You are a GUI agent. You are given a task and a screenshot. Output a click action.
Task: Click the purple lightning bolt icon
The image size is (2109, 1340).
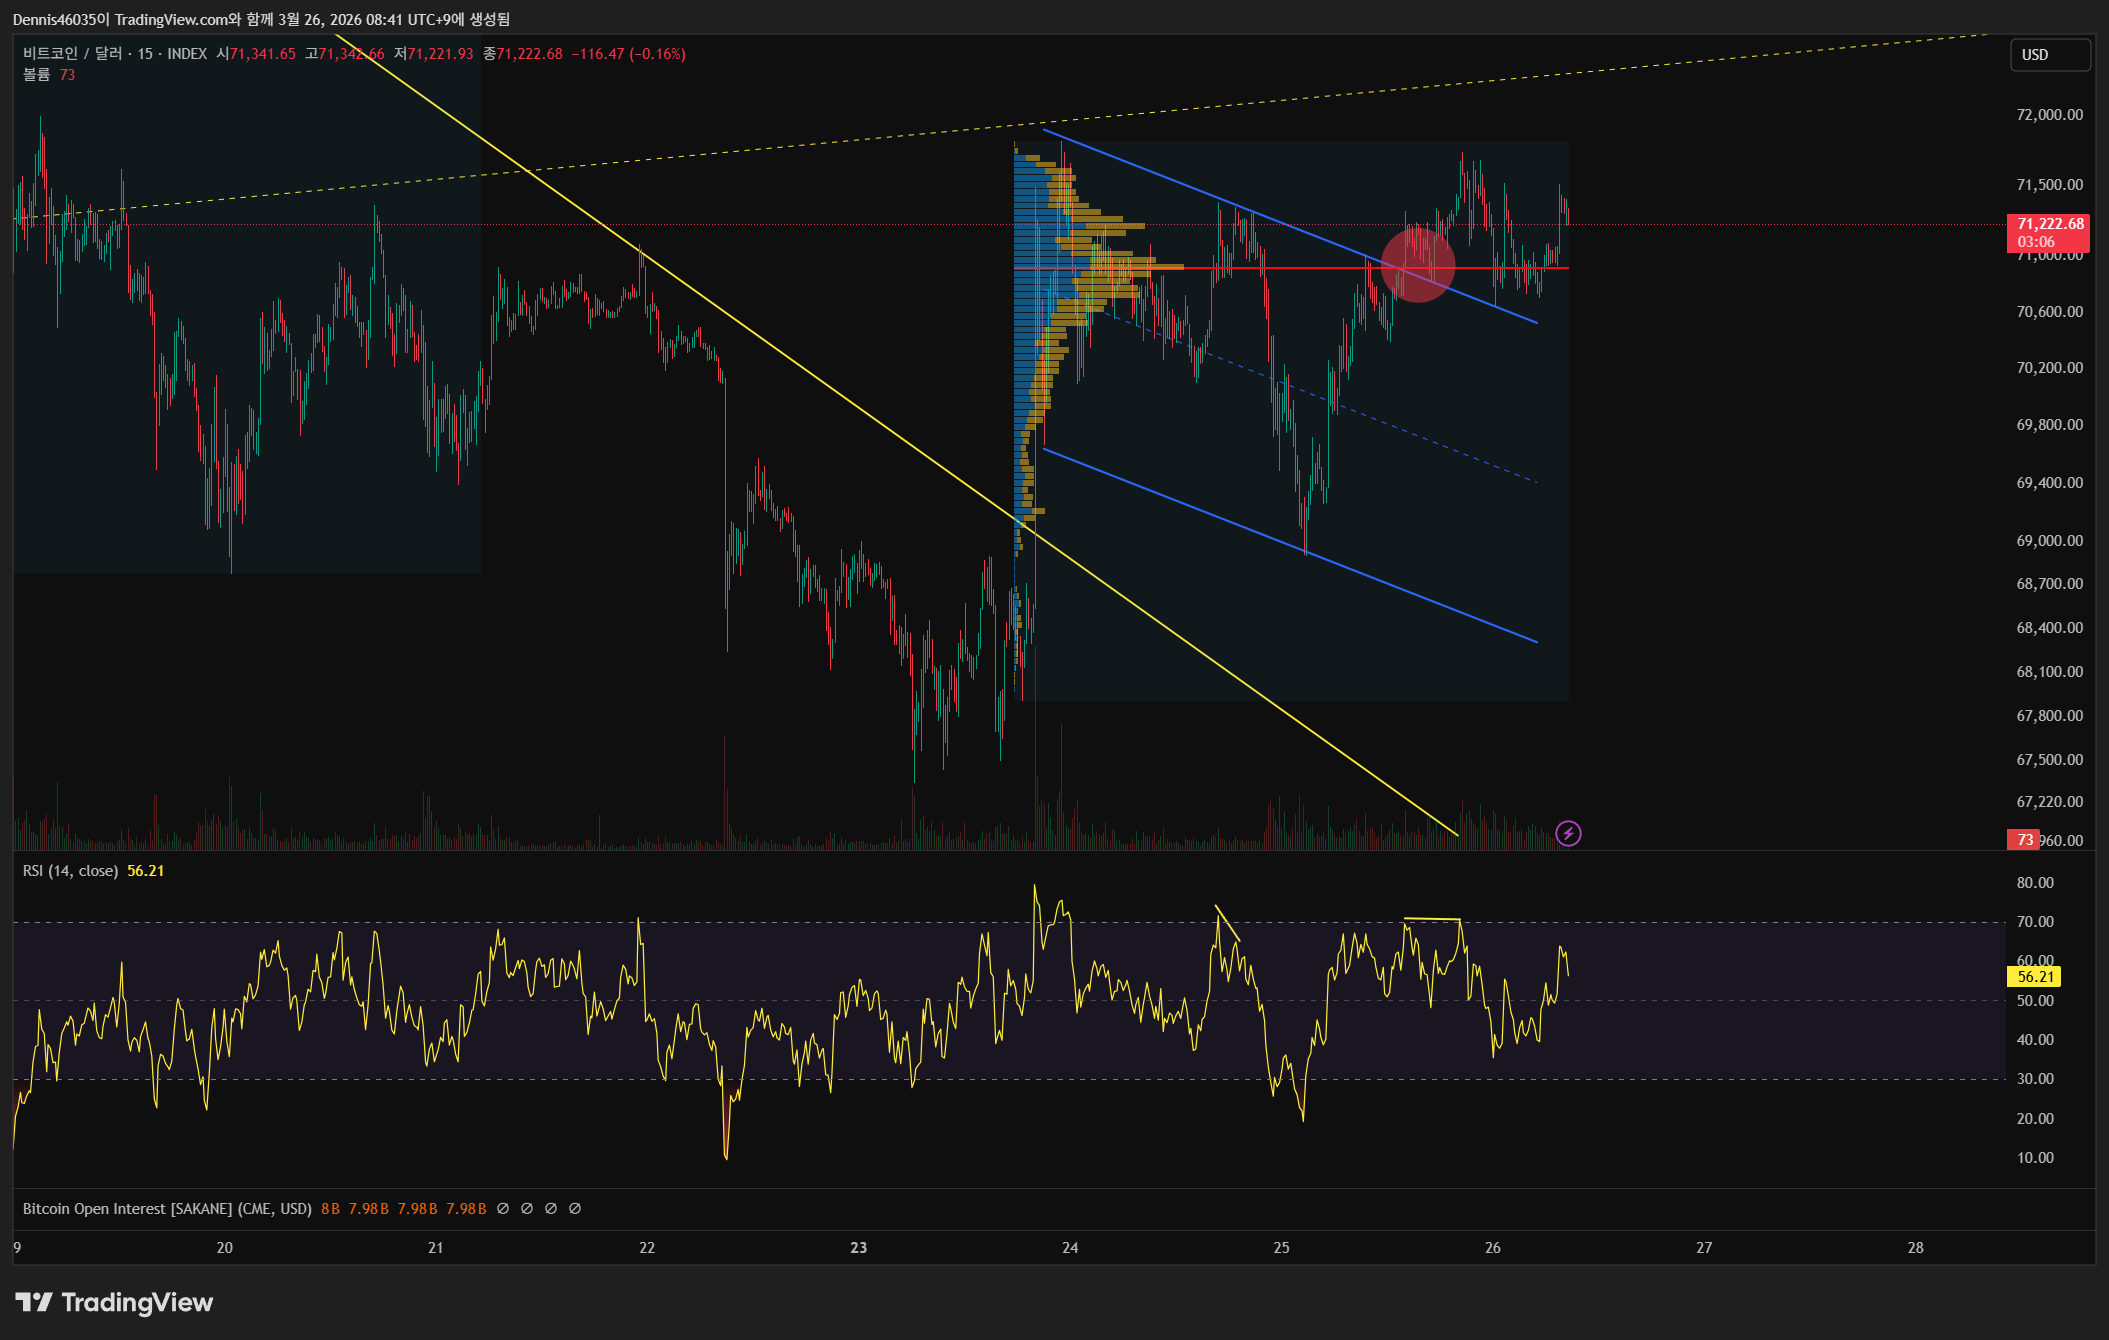pos(1568,833)
